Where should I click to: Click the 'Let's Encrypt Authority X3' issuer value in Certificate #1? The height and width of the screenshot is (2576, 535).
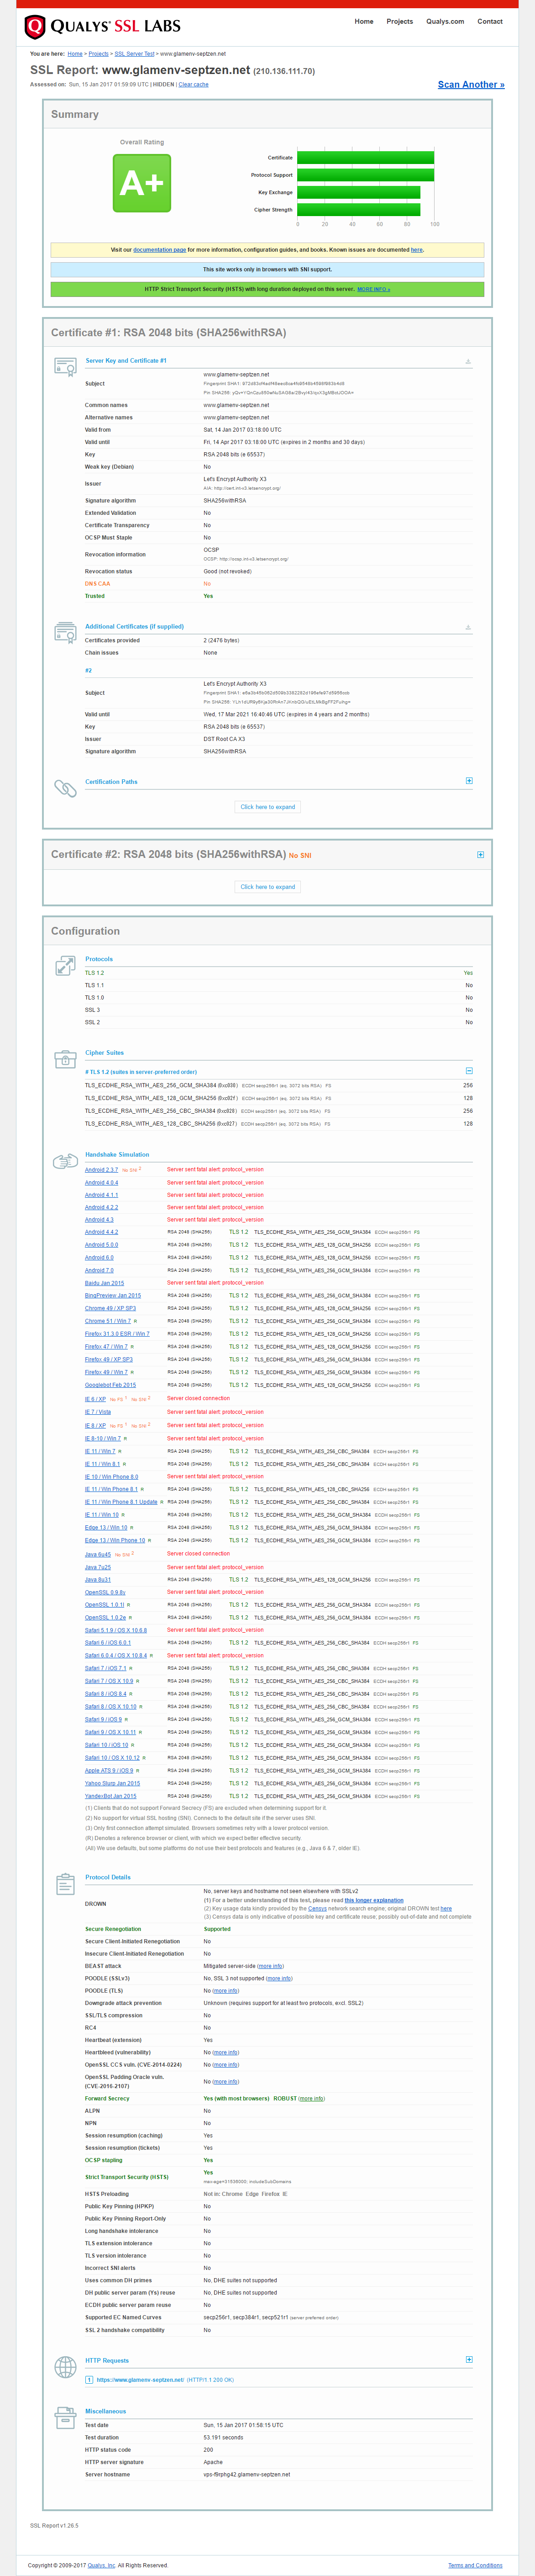click(235, 479)
